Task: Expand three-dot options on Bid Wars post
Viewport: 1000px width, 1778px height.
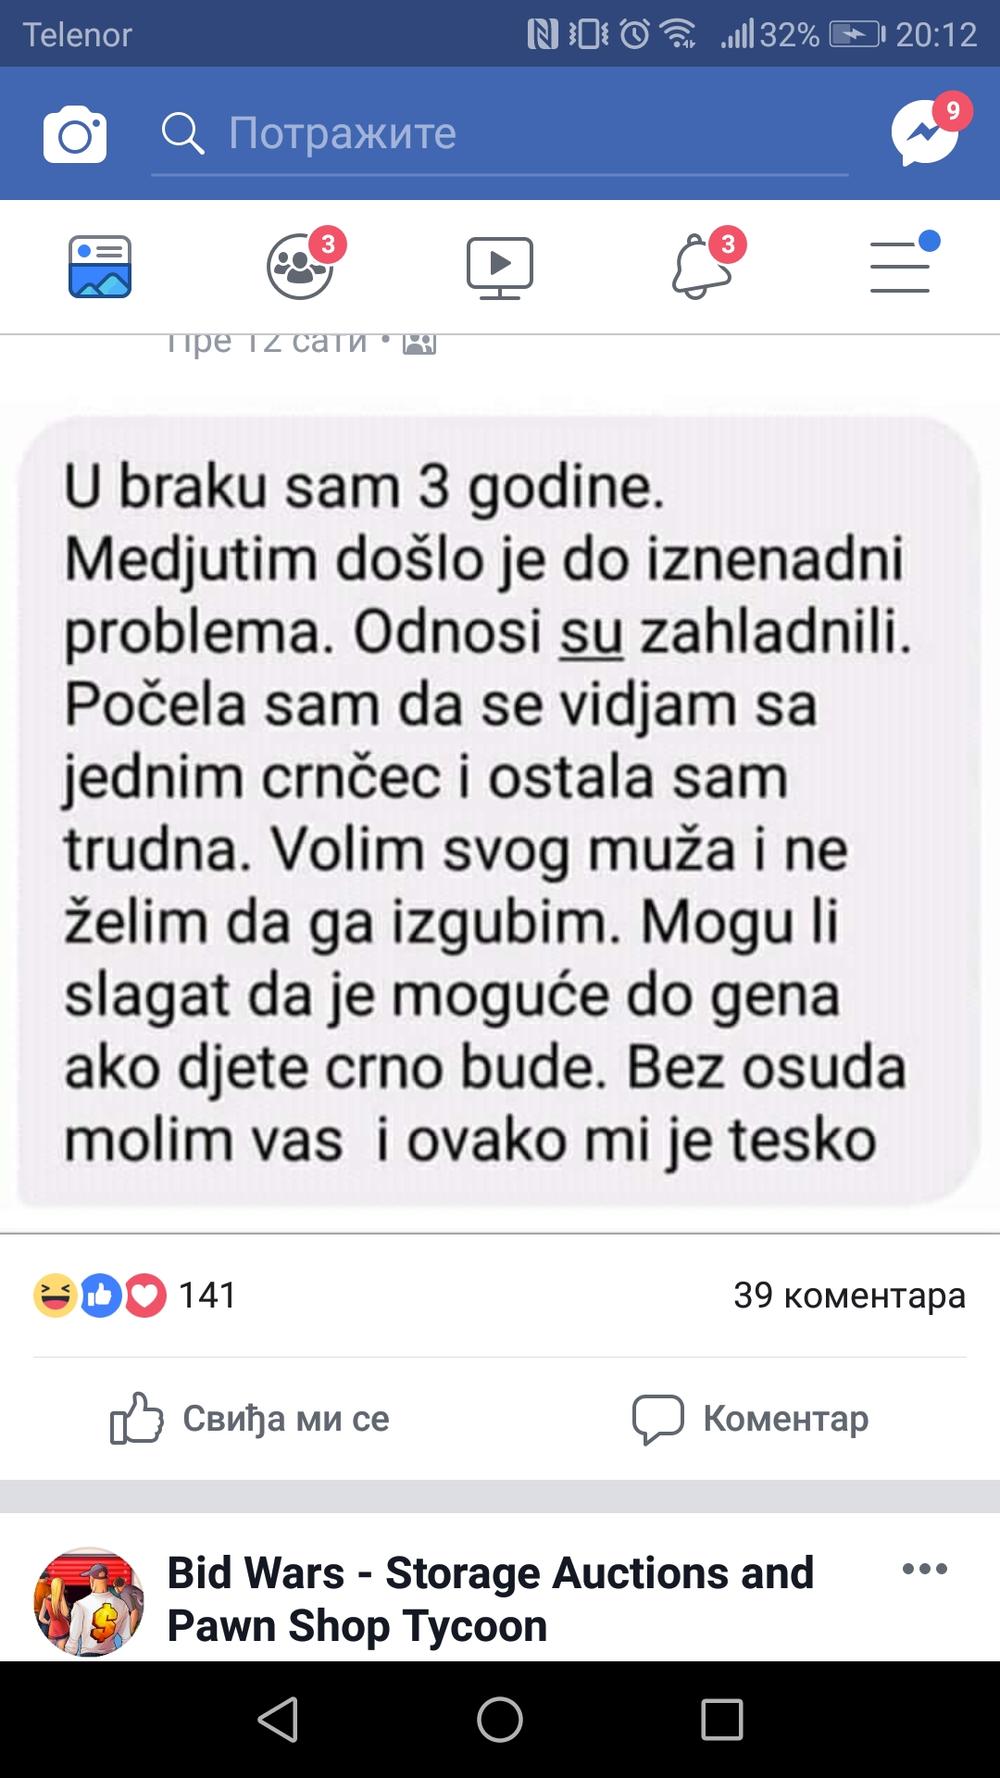Action: [x=924, y=1568]
